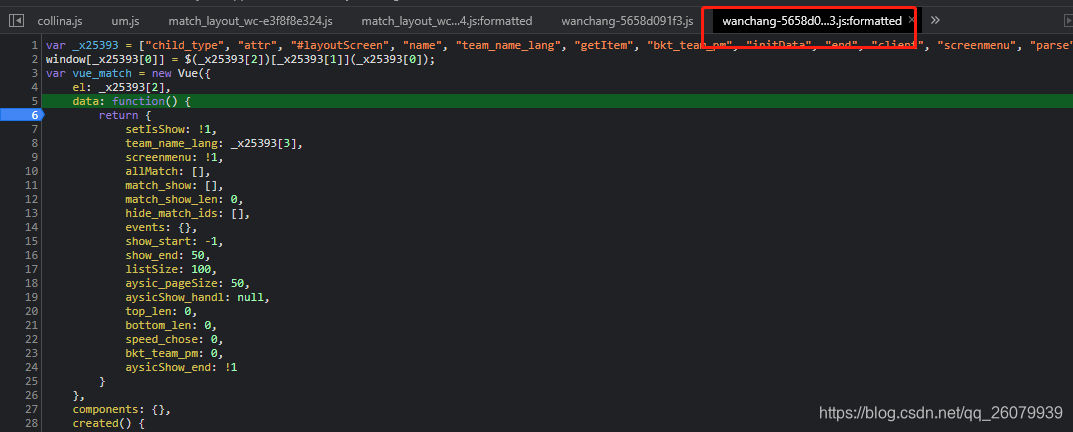Open the collina.js tab
The height and width of the screenshot is (432, 1073).
click(60, 21)
